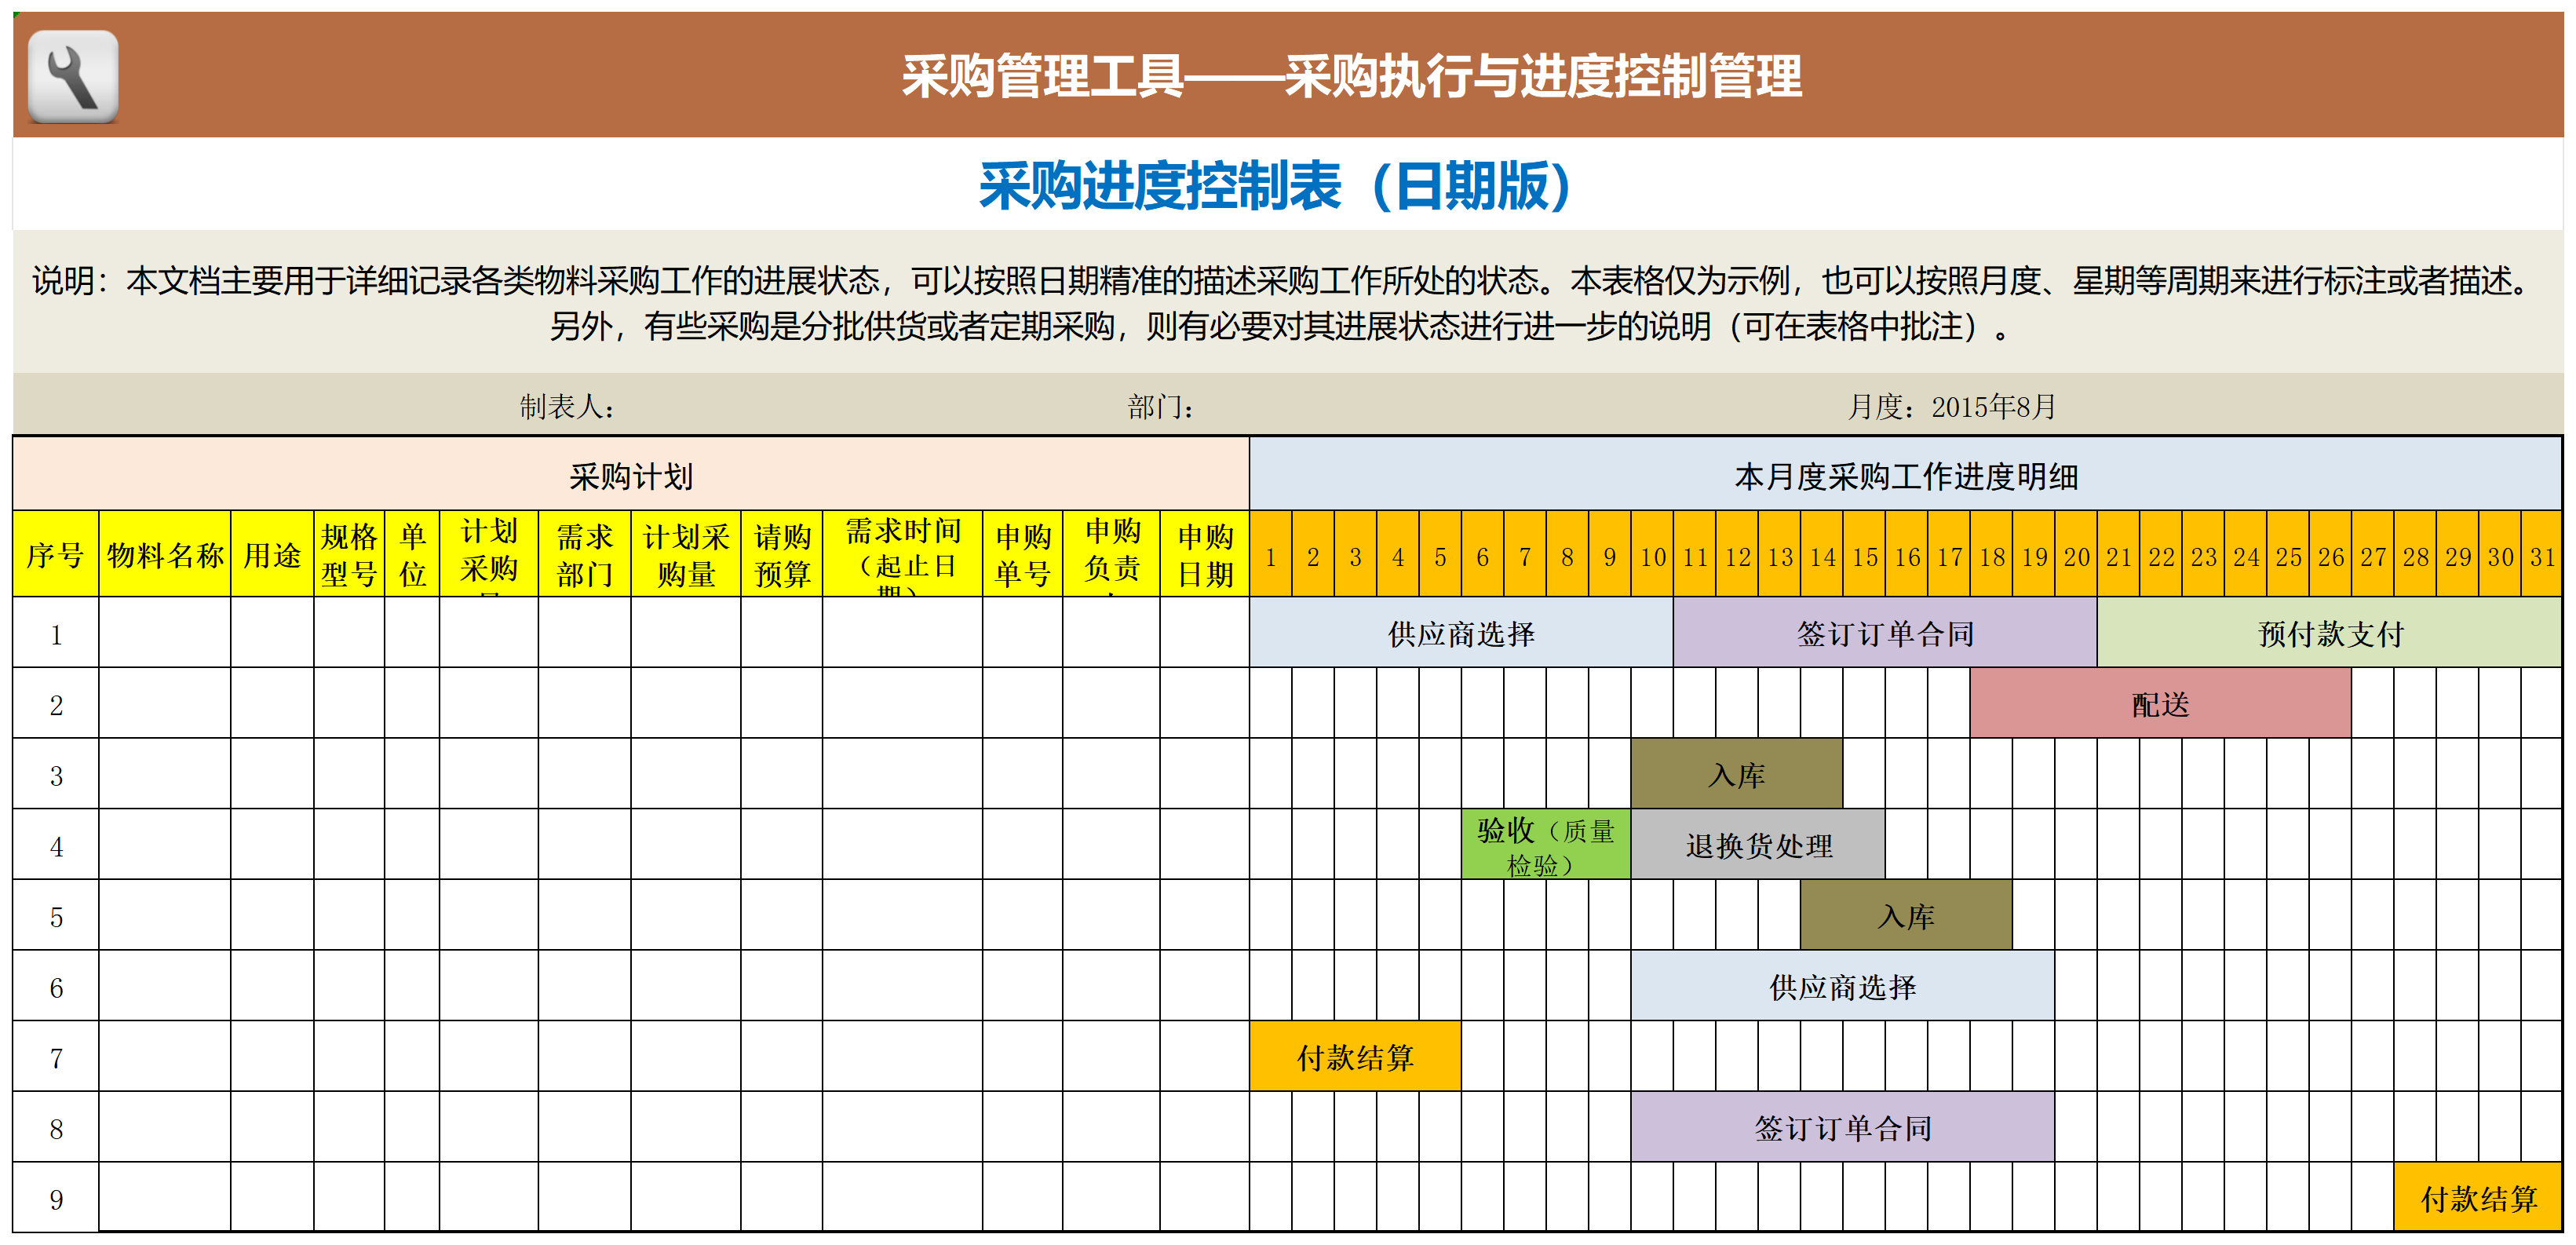Viewport: 2576px width, 1245px height.
Task: Click day 31 date header cell
Action: click(x=2541, y=556)
